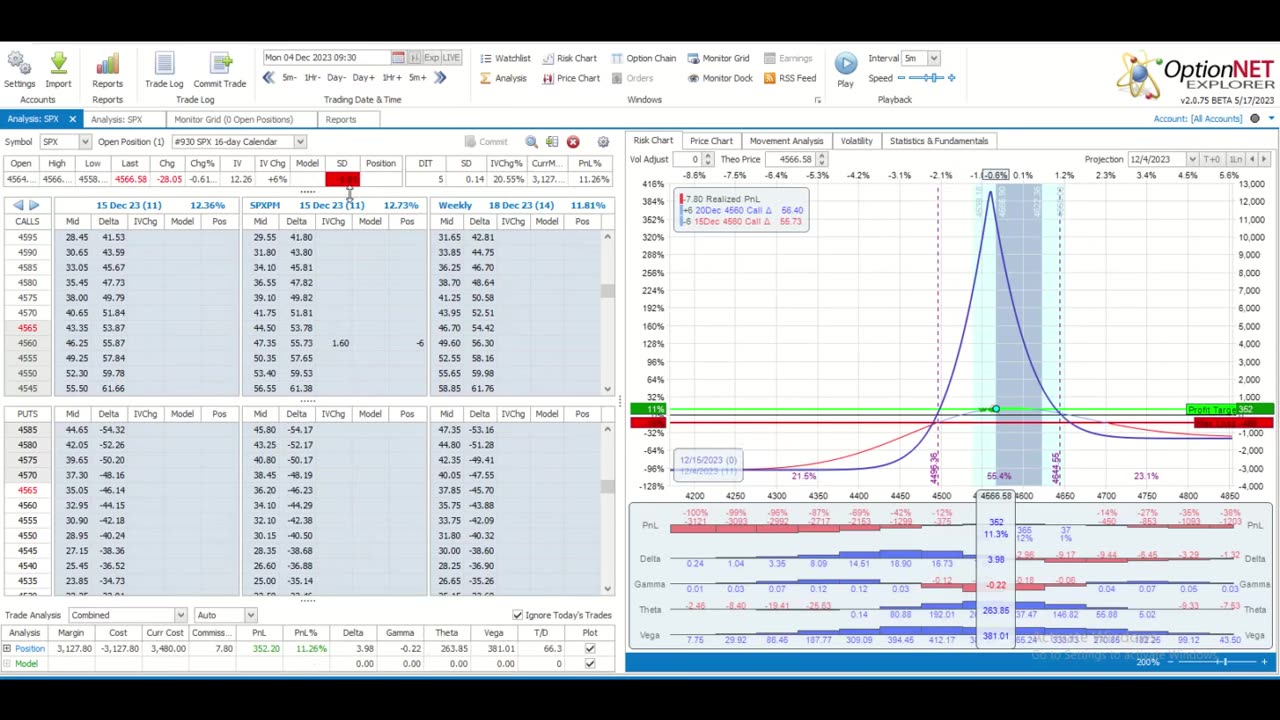This screenshot has height=720, width=1280.
Task: Expand the Position row in analysis
Action: 7,649
